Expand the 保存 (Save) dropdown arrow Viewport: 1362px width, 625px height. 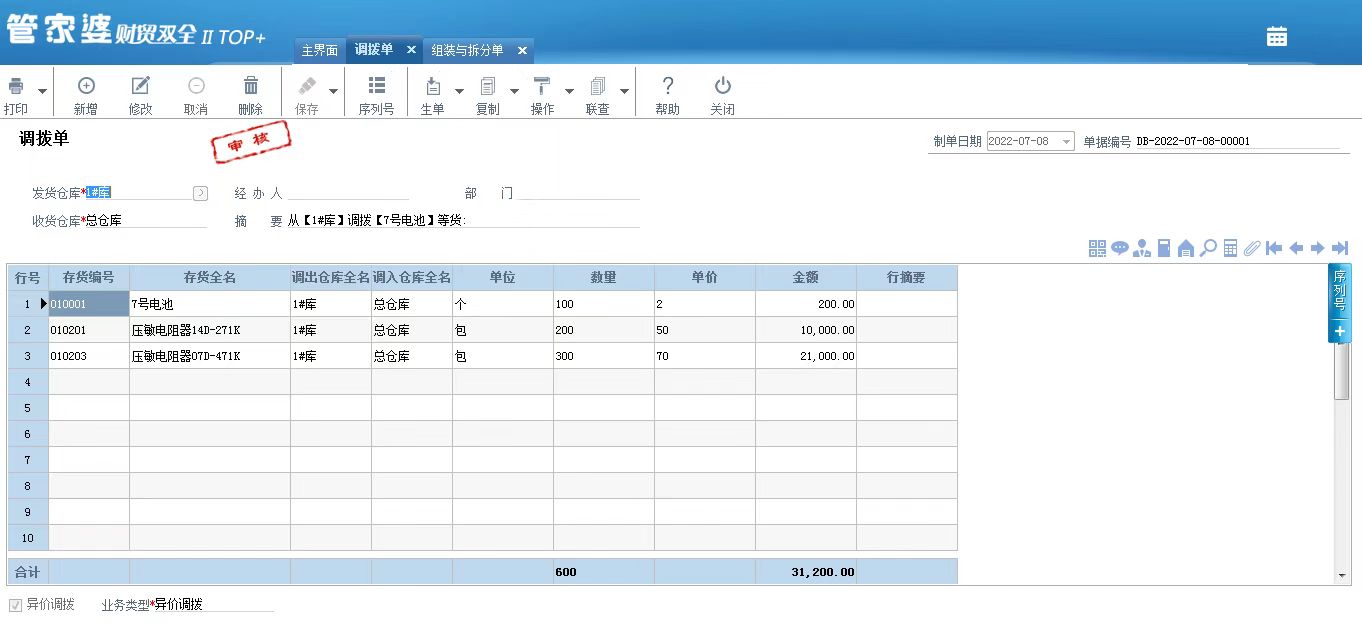point(332,92)
